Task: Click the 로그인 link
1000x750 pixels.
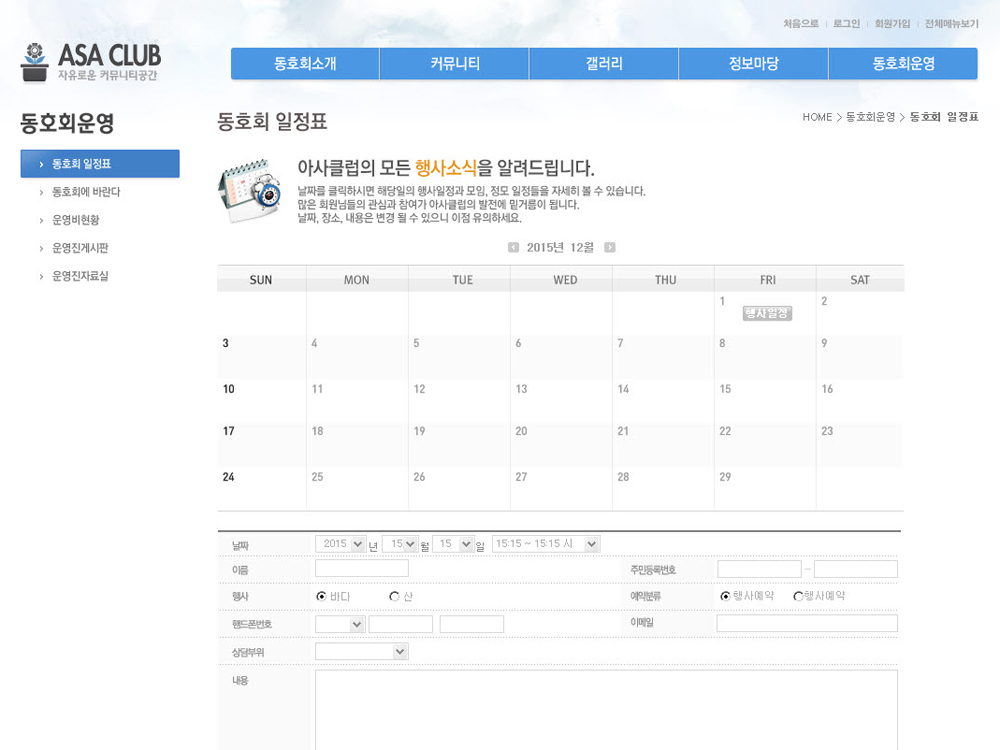Action: coord(846,24)
